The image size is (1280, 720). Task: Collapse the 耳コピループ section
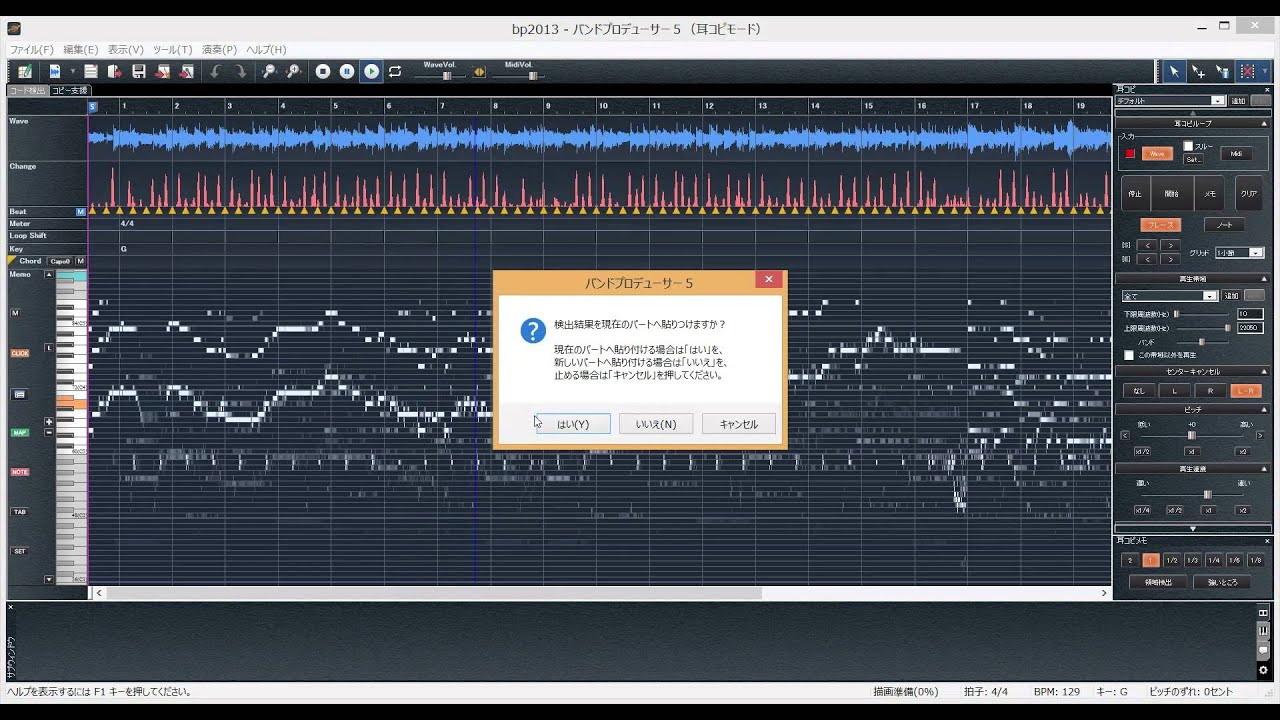[x=1264, y=123]
